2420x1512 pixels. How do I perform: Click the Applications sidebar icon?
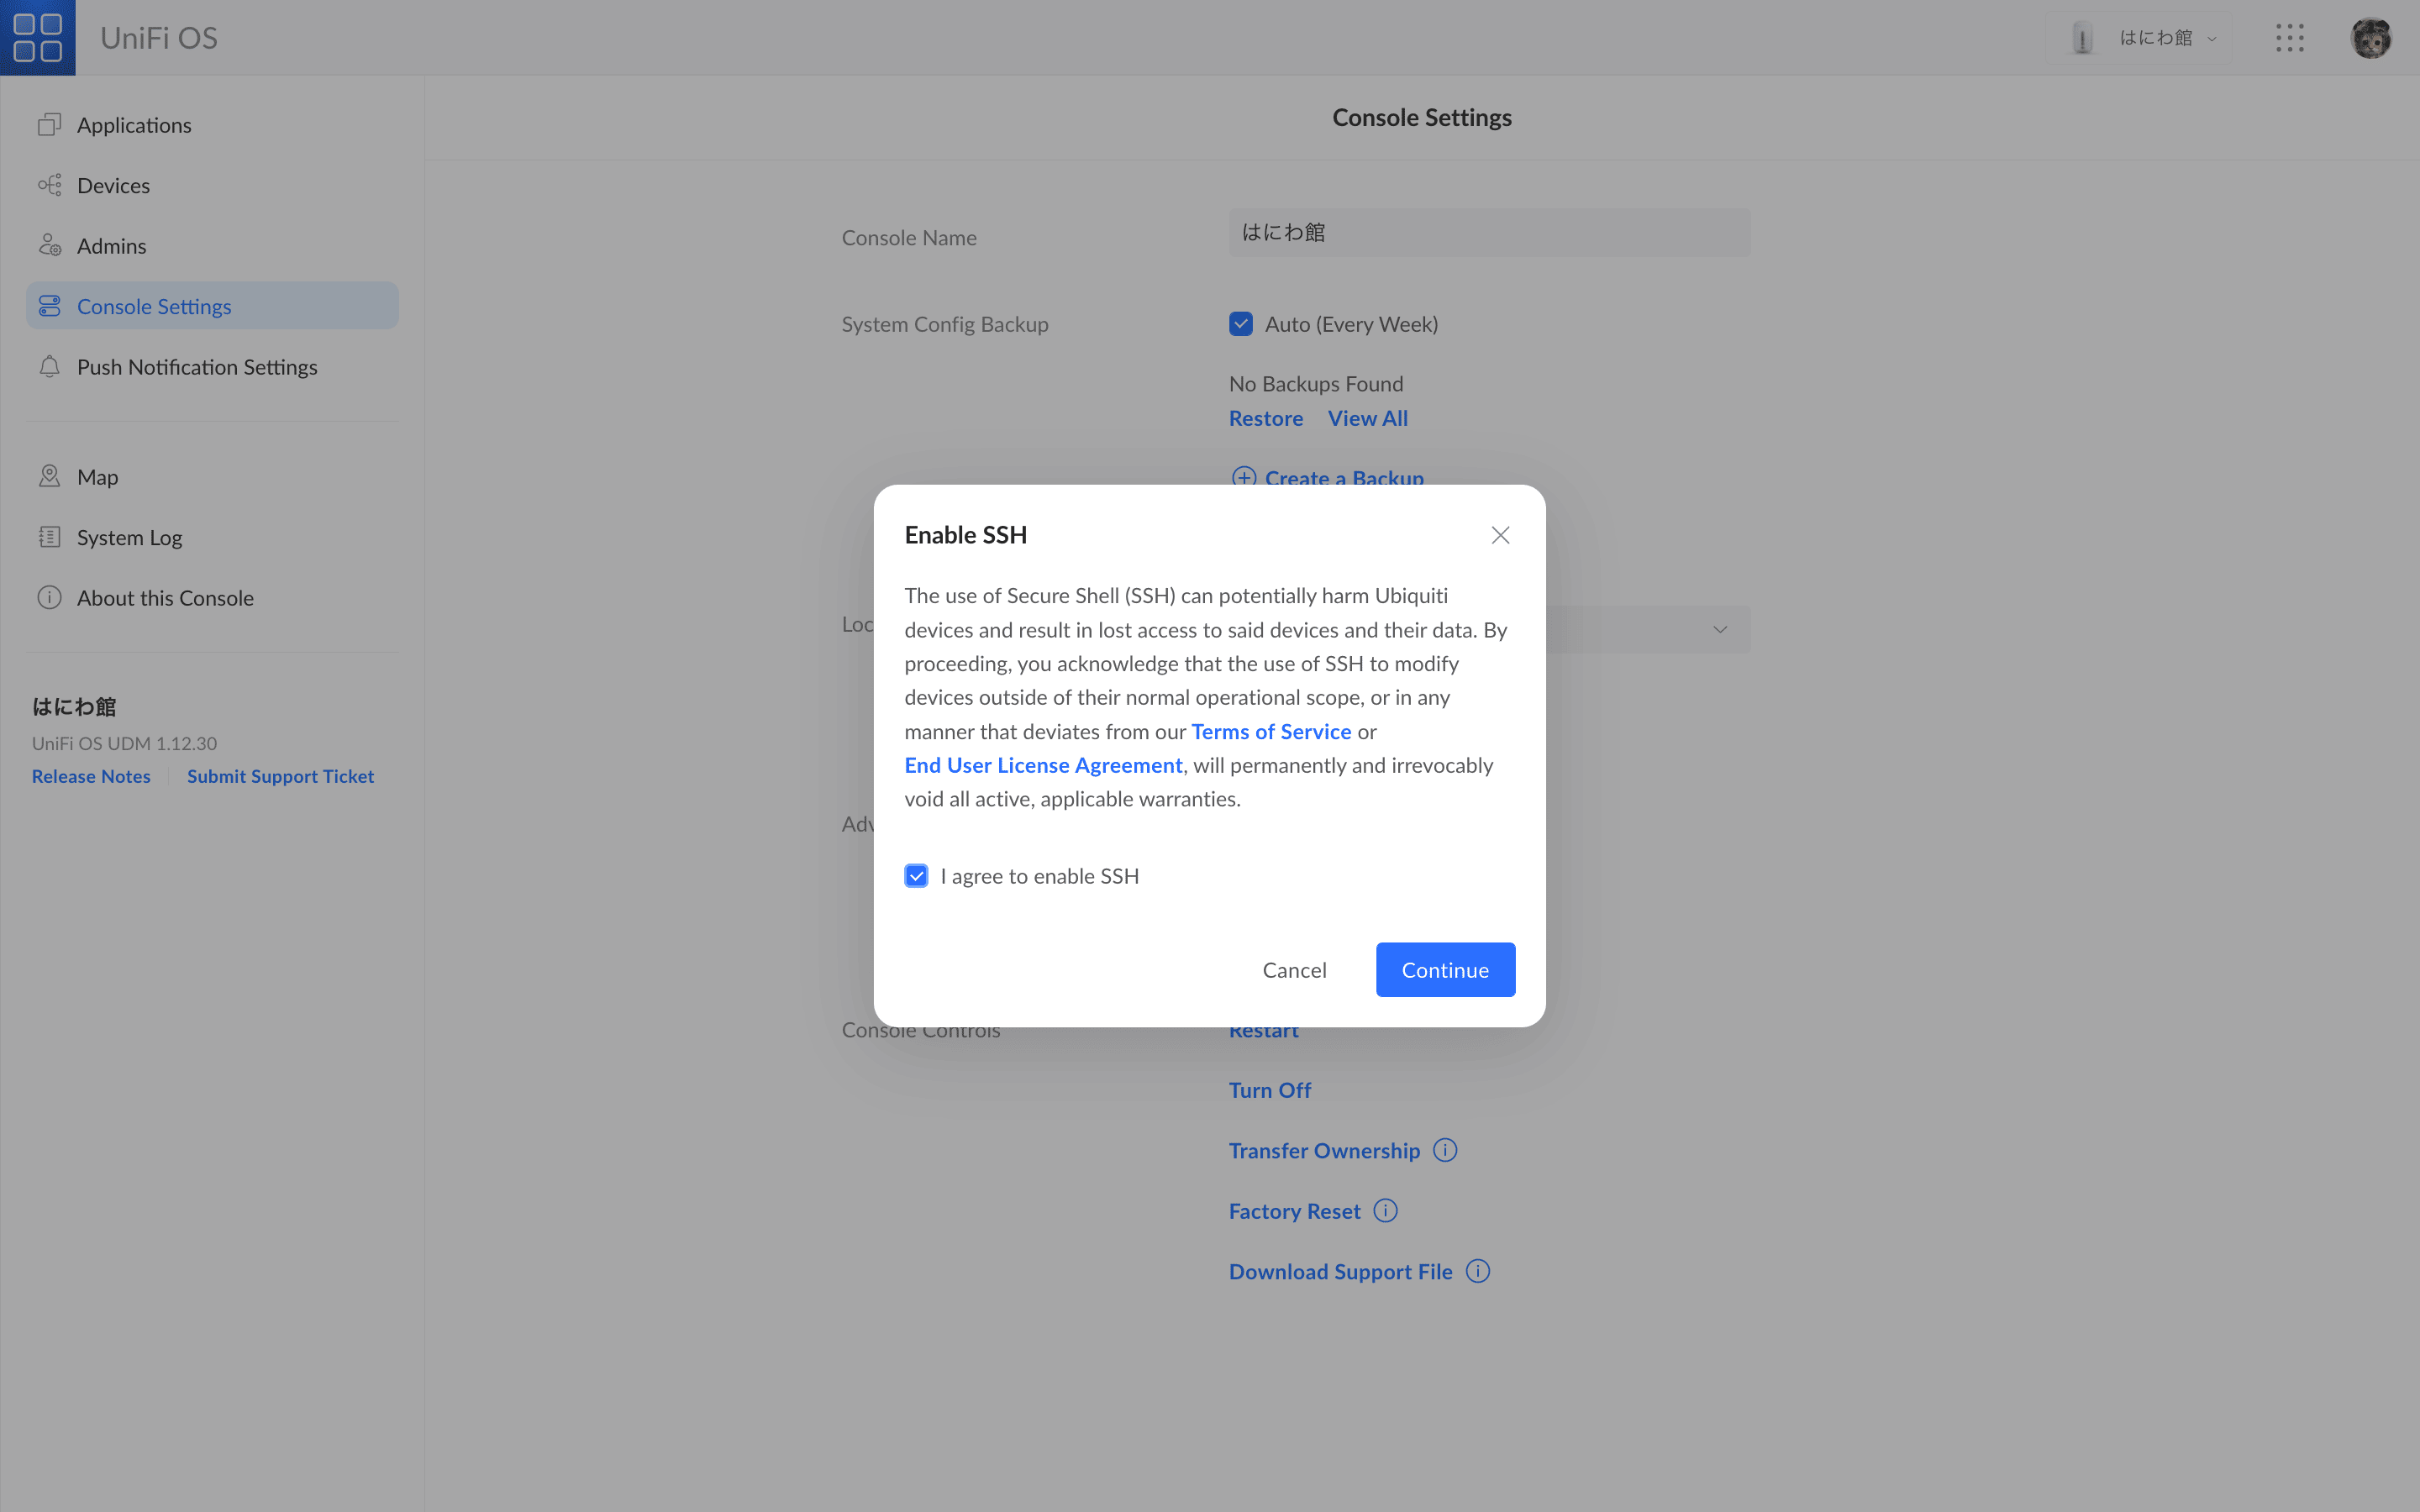[x=49, y=125]
